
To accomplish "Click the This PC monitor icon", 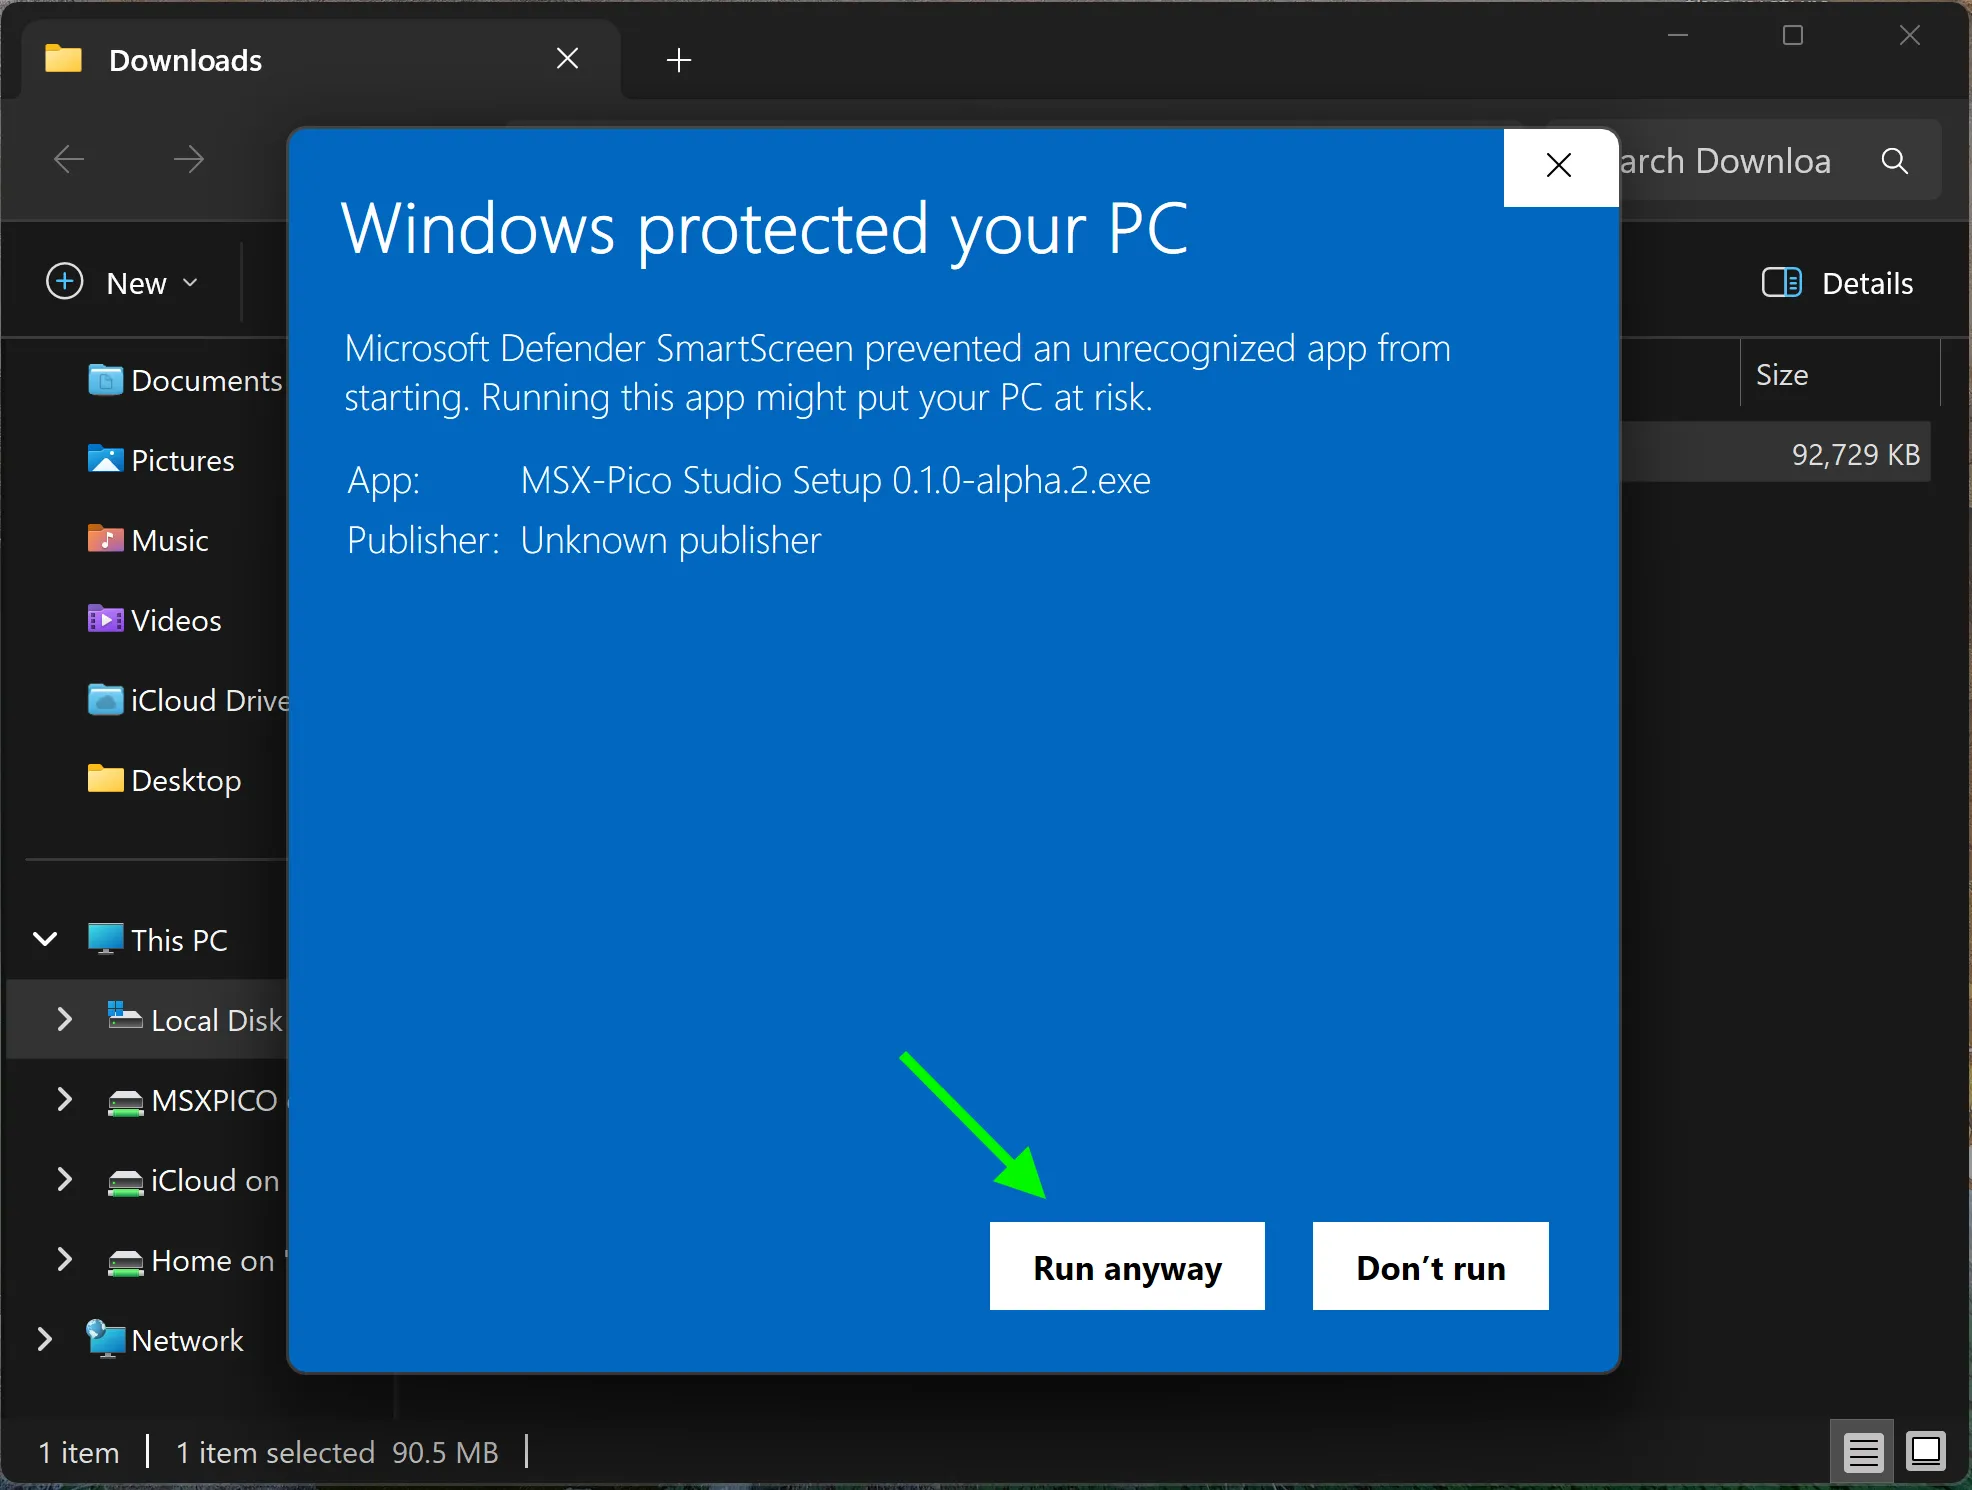I will tap(105, 939).
